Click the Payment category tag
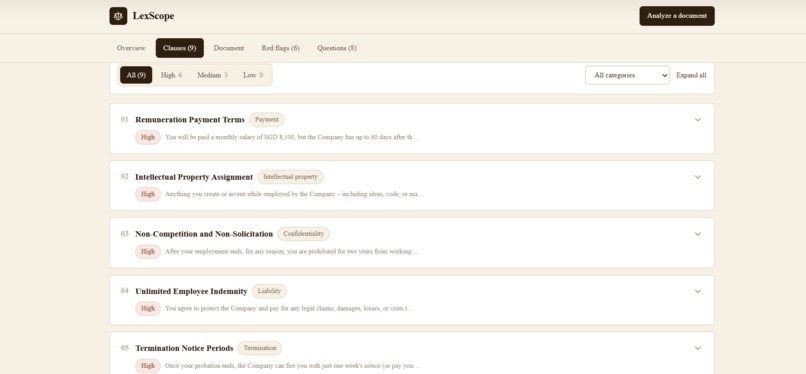The image size is (806, 374). pyautogui.click(x=267, y=120)
